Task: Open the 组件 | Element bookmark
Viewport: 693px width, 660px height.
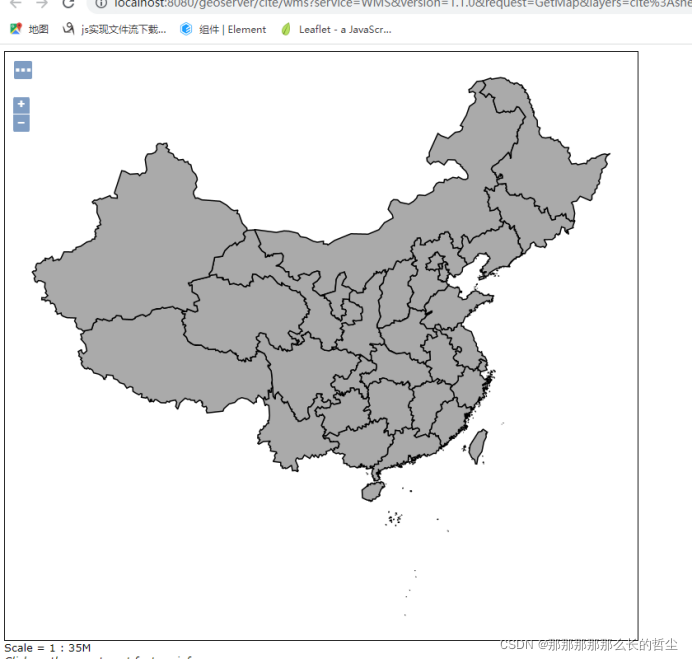Action: point(223,29)
